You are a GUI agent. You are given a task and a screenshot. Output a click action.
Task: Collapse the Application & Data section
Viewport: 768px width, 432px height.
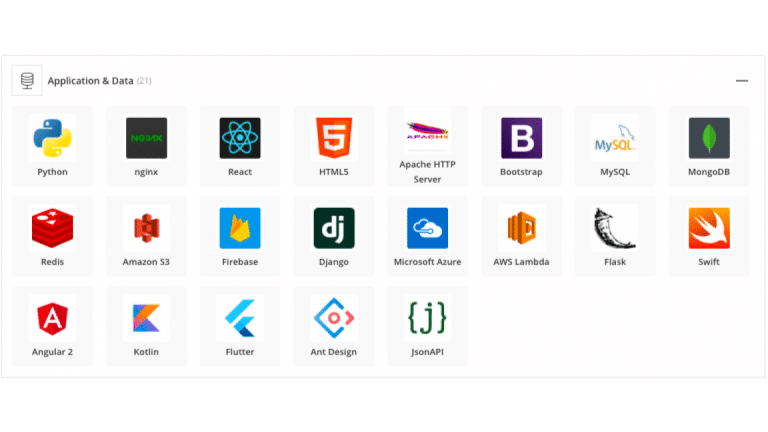(x=741, y=80)
